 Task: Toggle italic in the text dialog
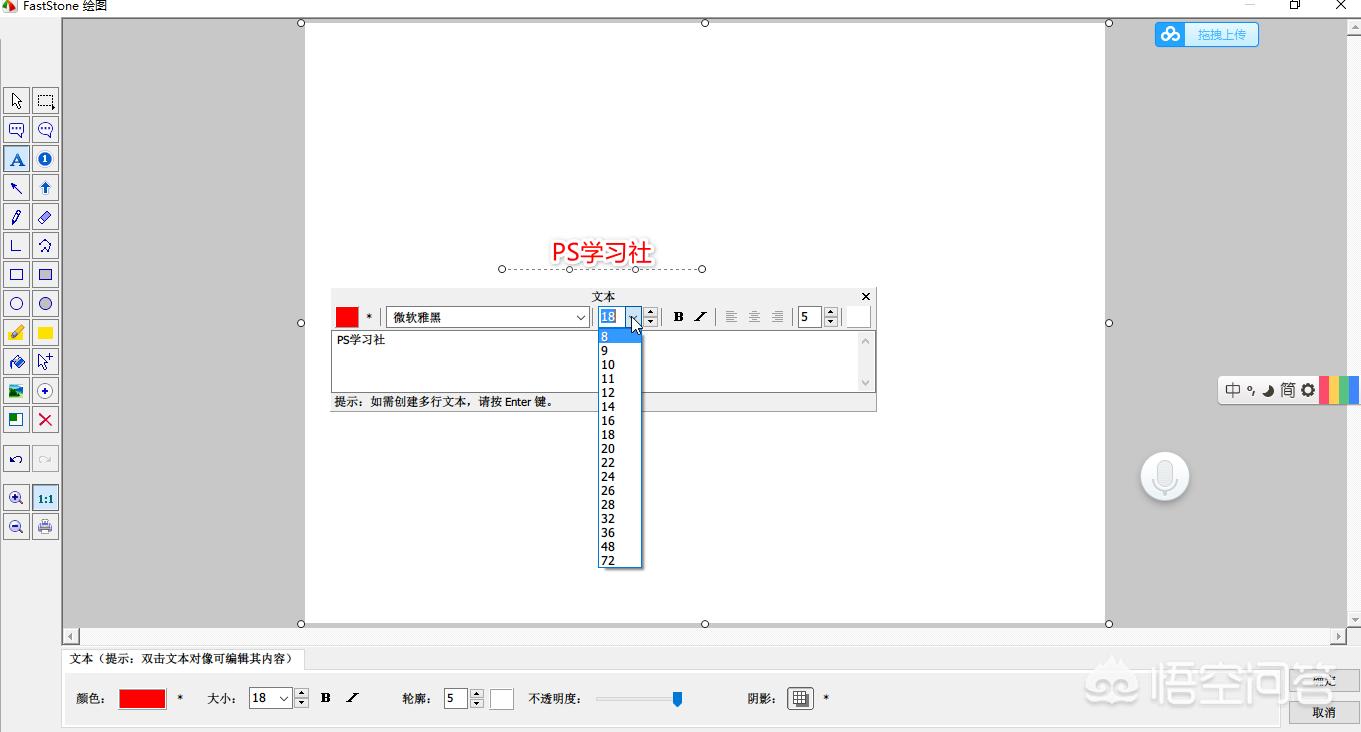[700, 317]
